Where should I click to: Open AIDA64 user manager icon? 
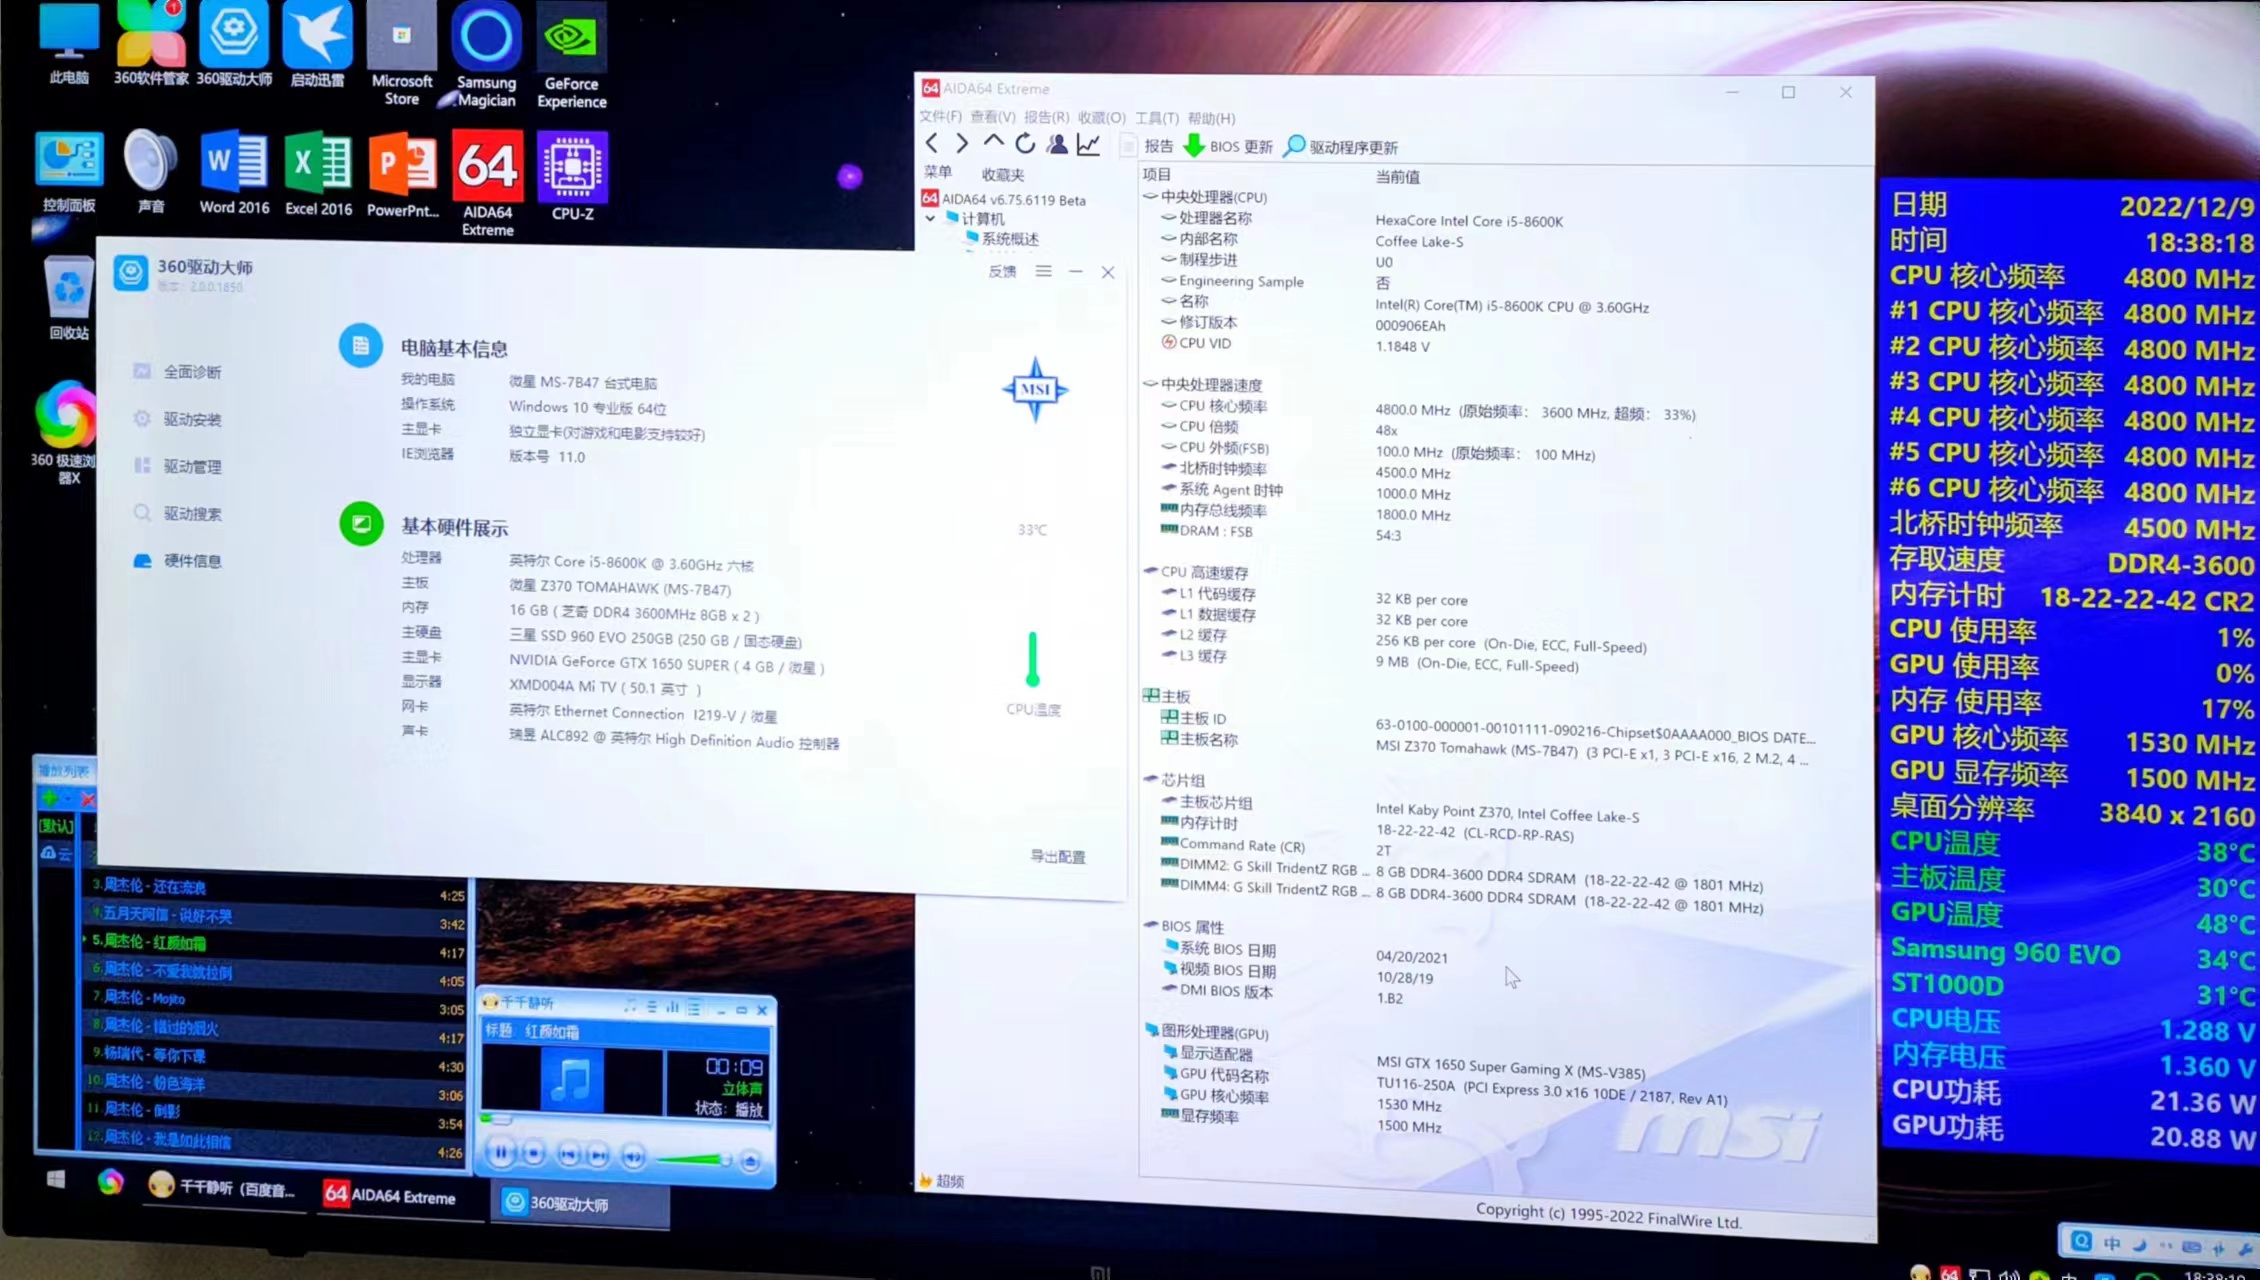pyautogui.click(x=1057, y=145)
